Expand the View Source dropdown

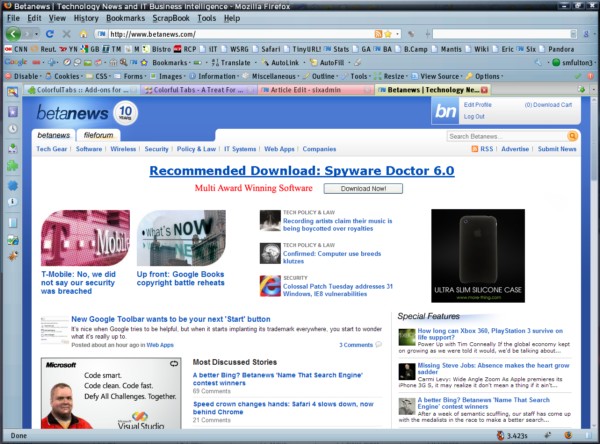tap(437, 76)
